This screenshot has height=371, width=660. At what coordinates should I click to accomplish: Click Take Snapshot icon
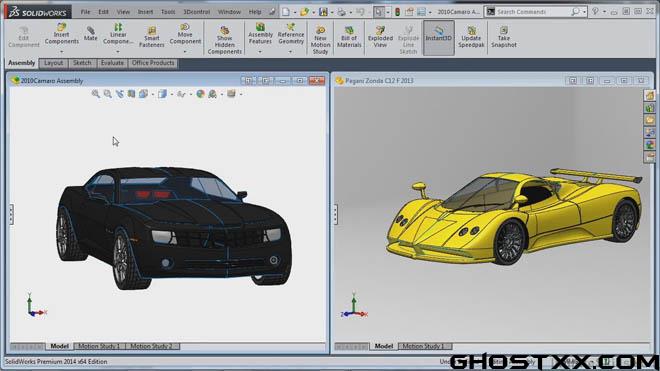(x=503, y=37)
